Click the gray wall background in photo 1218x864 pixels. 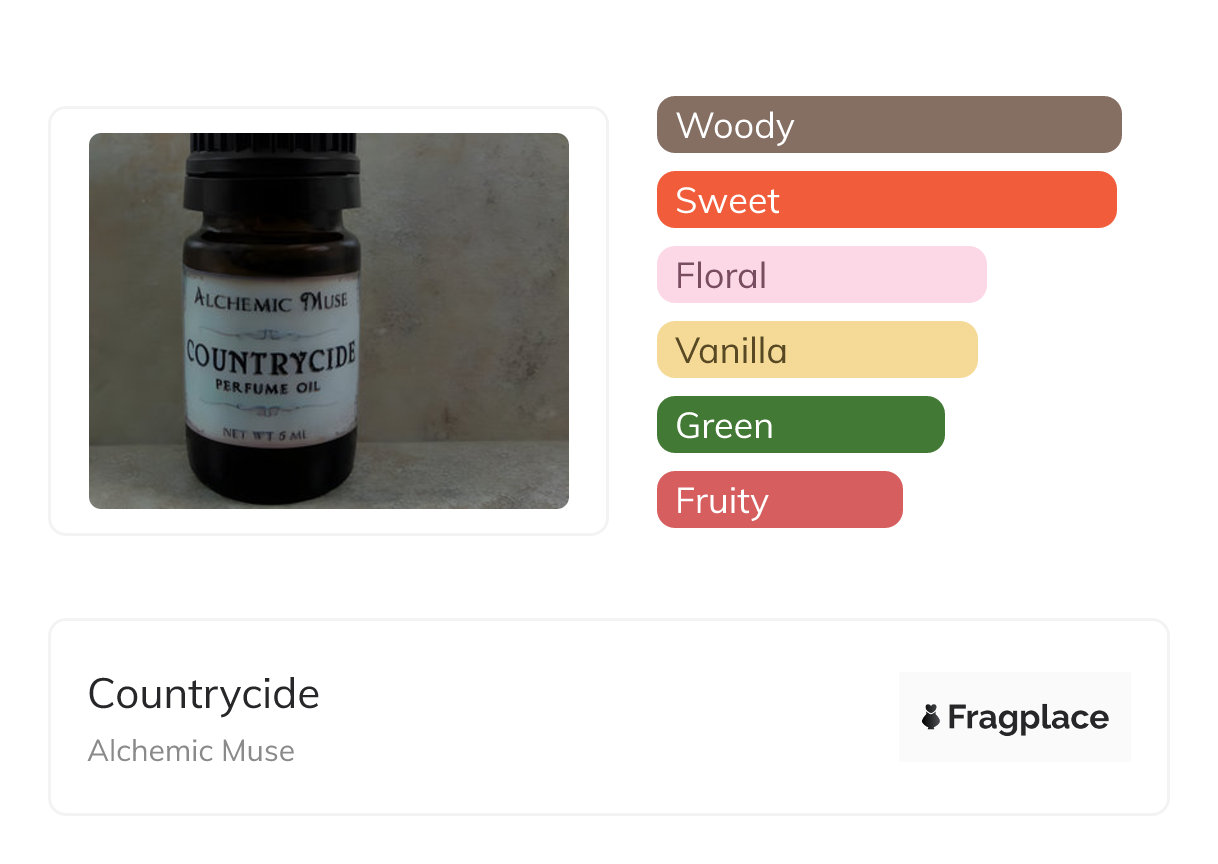click(470, 250)
